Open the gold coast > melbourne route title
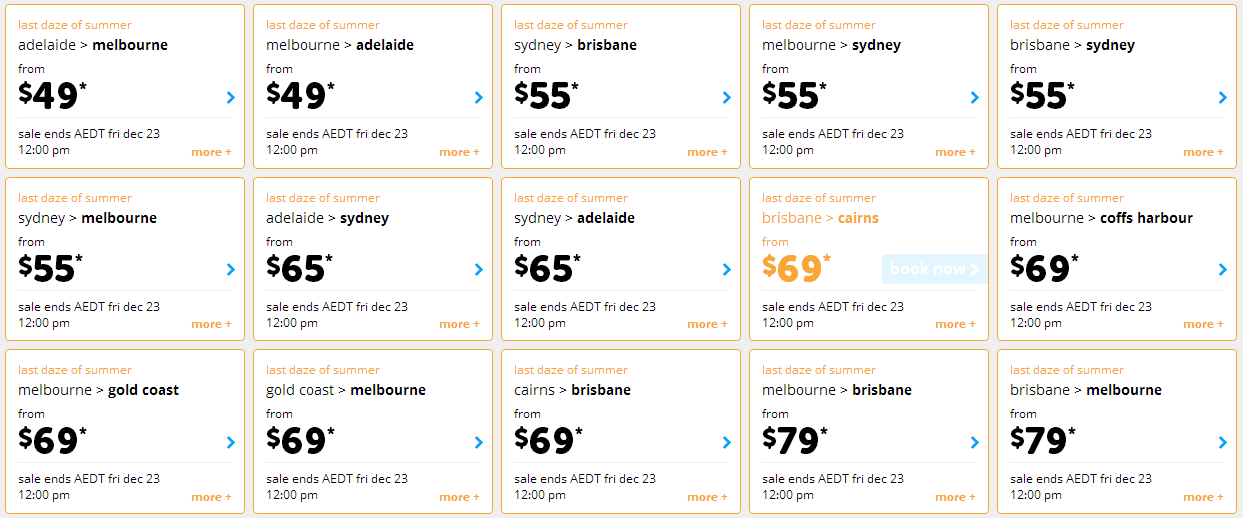Screen dimensions: 1243x518 tap(346, 390)
